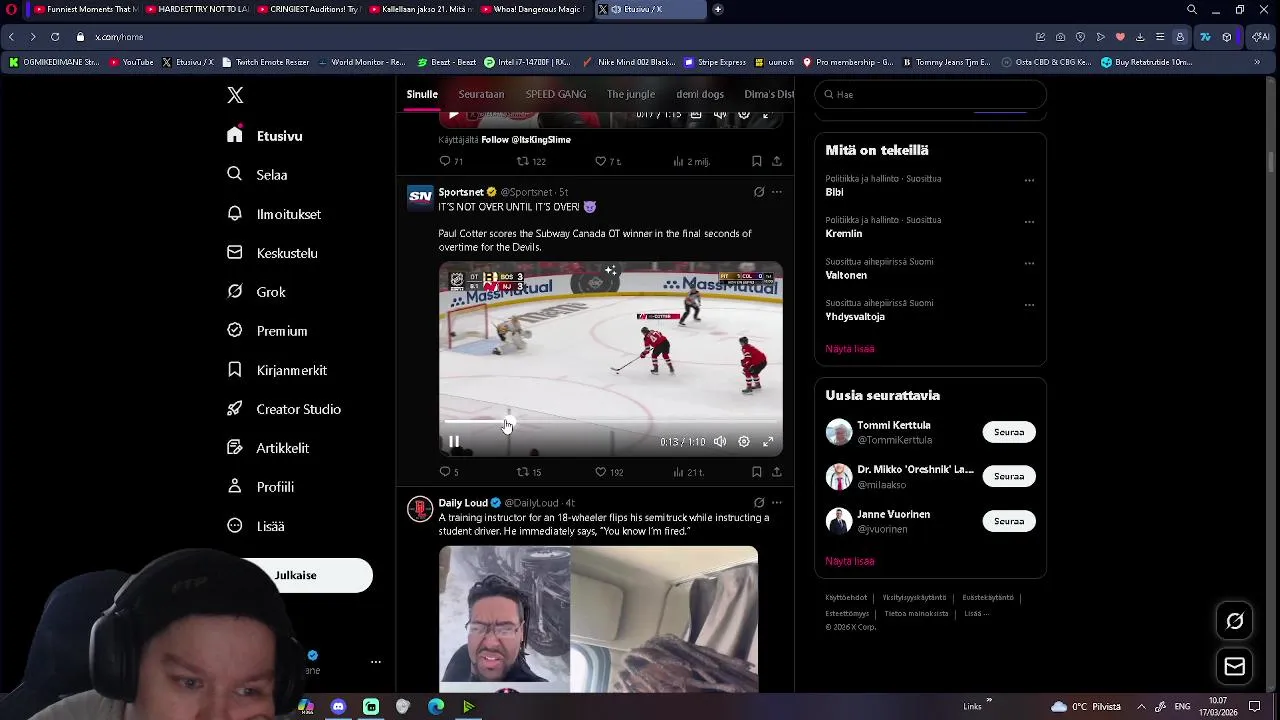Share the ItsKingSlime post
Screen dimensions: 1280x720
click(x=776, y=161)
